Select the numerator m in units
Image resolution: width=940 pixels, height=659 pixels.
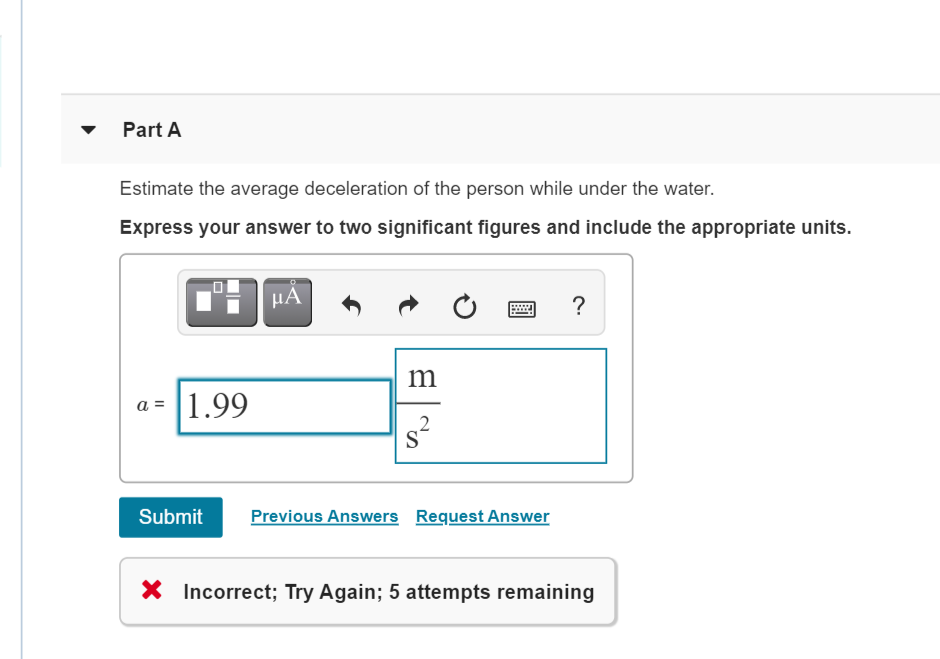[422, 378]
